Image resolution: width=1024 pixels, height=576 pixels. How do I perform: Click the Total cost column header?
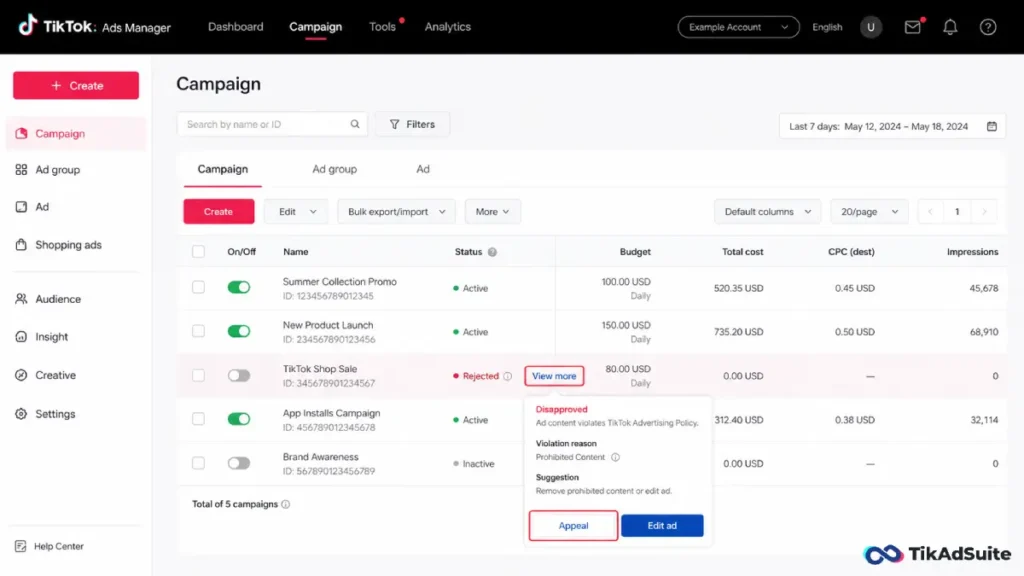click(743, 252)
